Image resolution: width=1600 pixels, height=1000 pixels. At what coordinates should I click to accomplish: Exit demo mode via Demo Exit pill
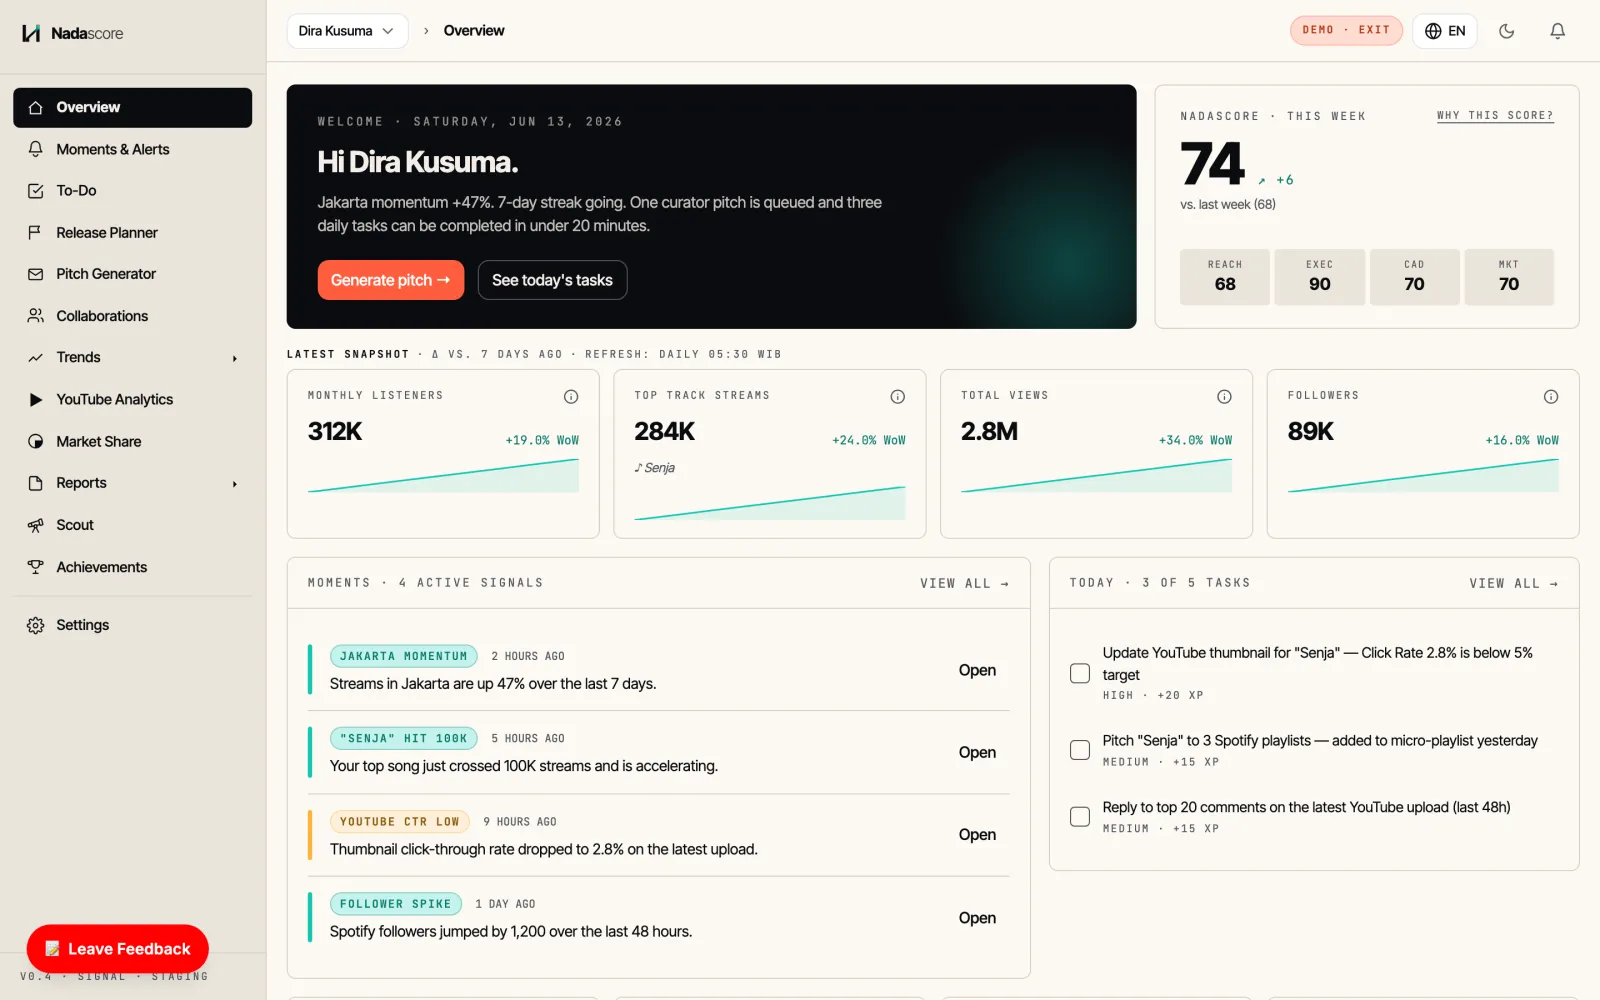tap(1346, 30)
